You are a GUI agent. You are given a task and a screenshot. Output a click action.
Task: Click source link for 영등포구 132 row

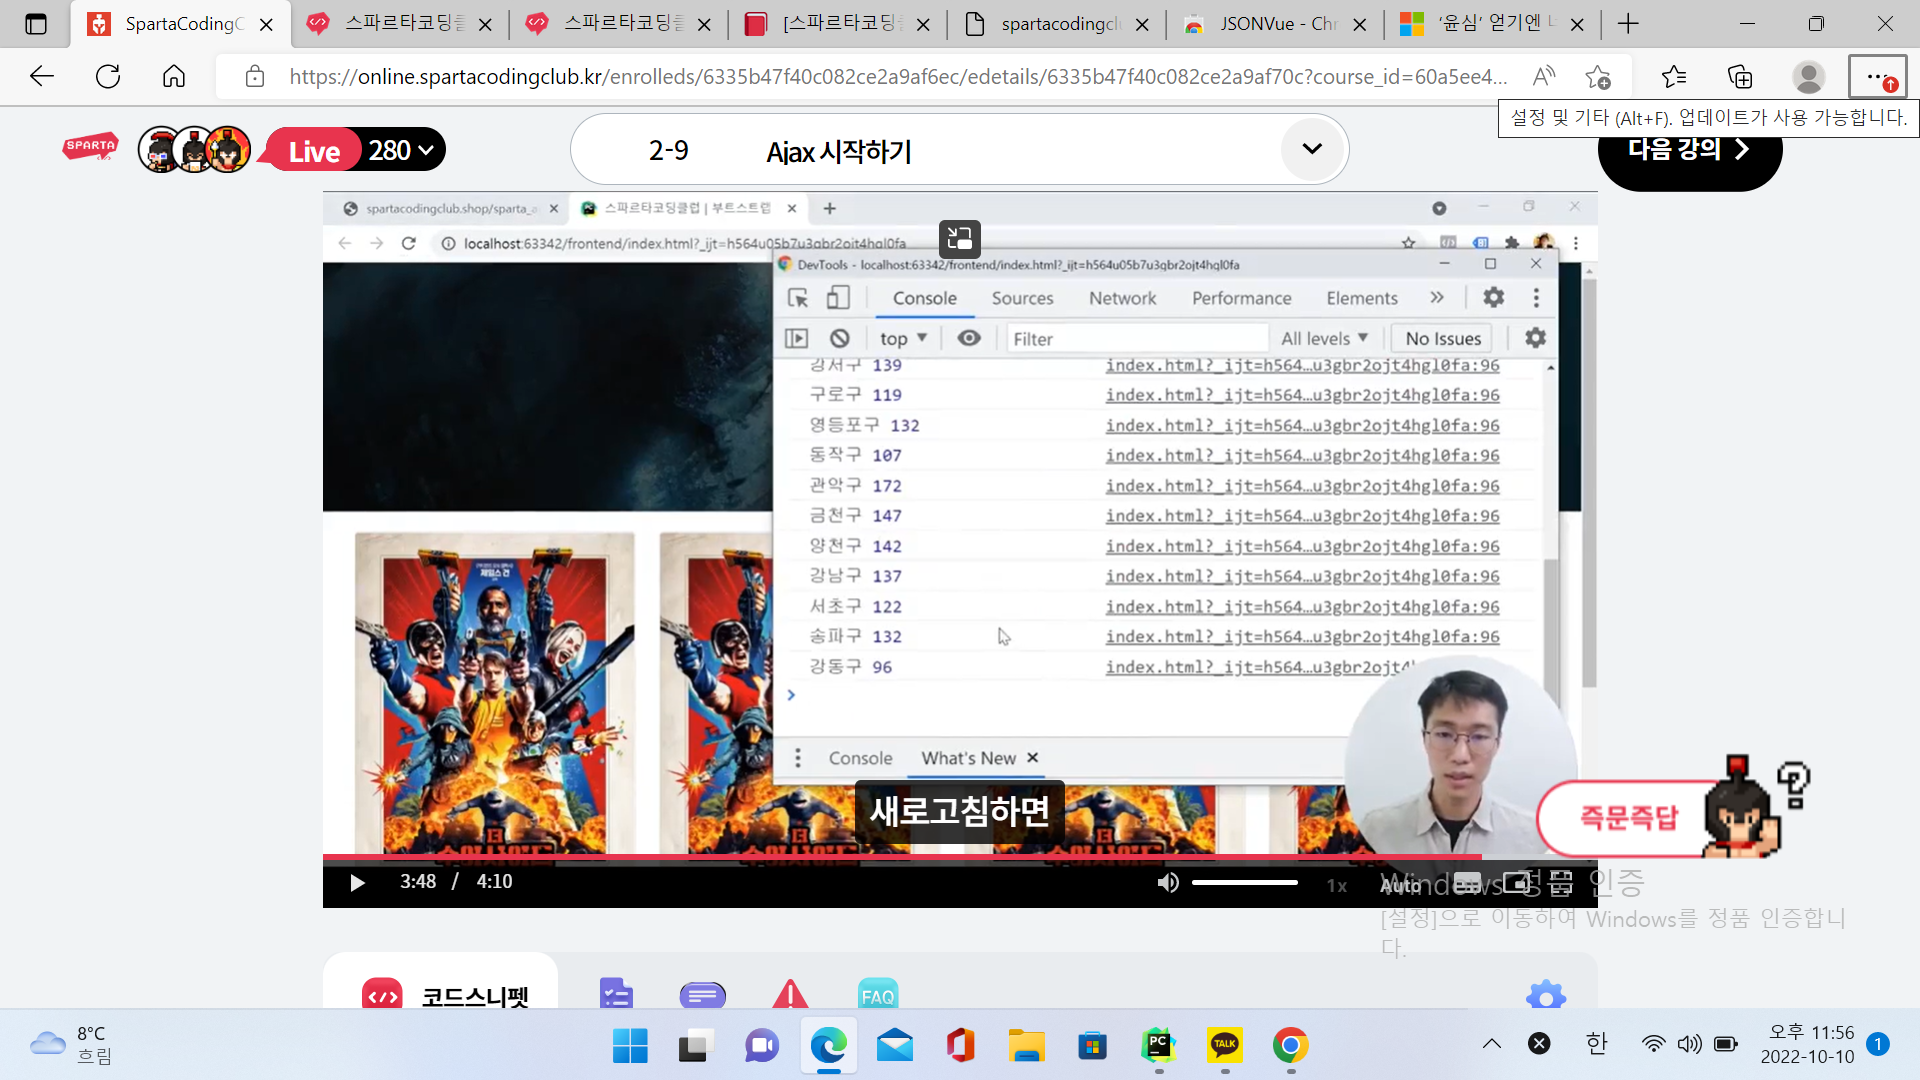1302,425
